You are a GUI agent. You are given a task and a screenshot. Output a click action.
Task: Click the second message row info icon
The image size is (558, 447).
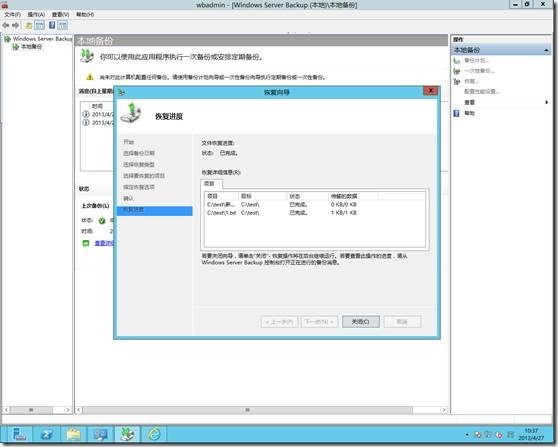pyautogui.click(x=86, y=122)
